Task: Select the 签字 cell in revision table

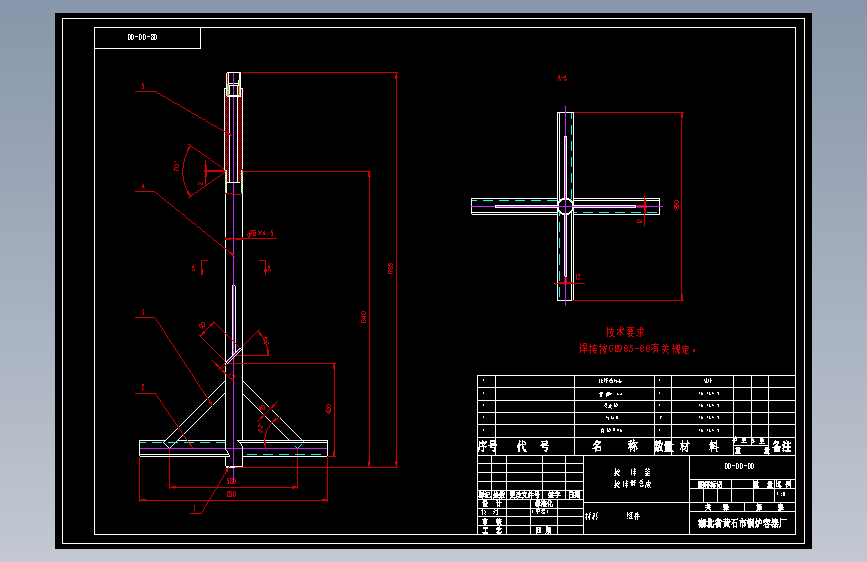Action: click(x=554, y=495)
